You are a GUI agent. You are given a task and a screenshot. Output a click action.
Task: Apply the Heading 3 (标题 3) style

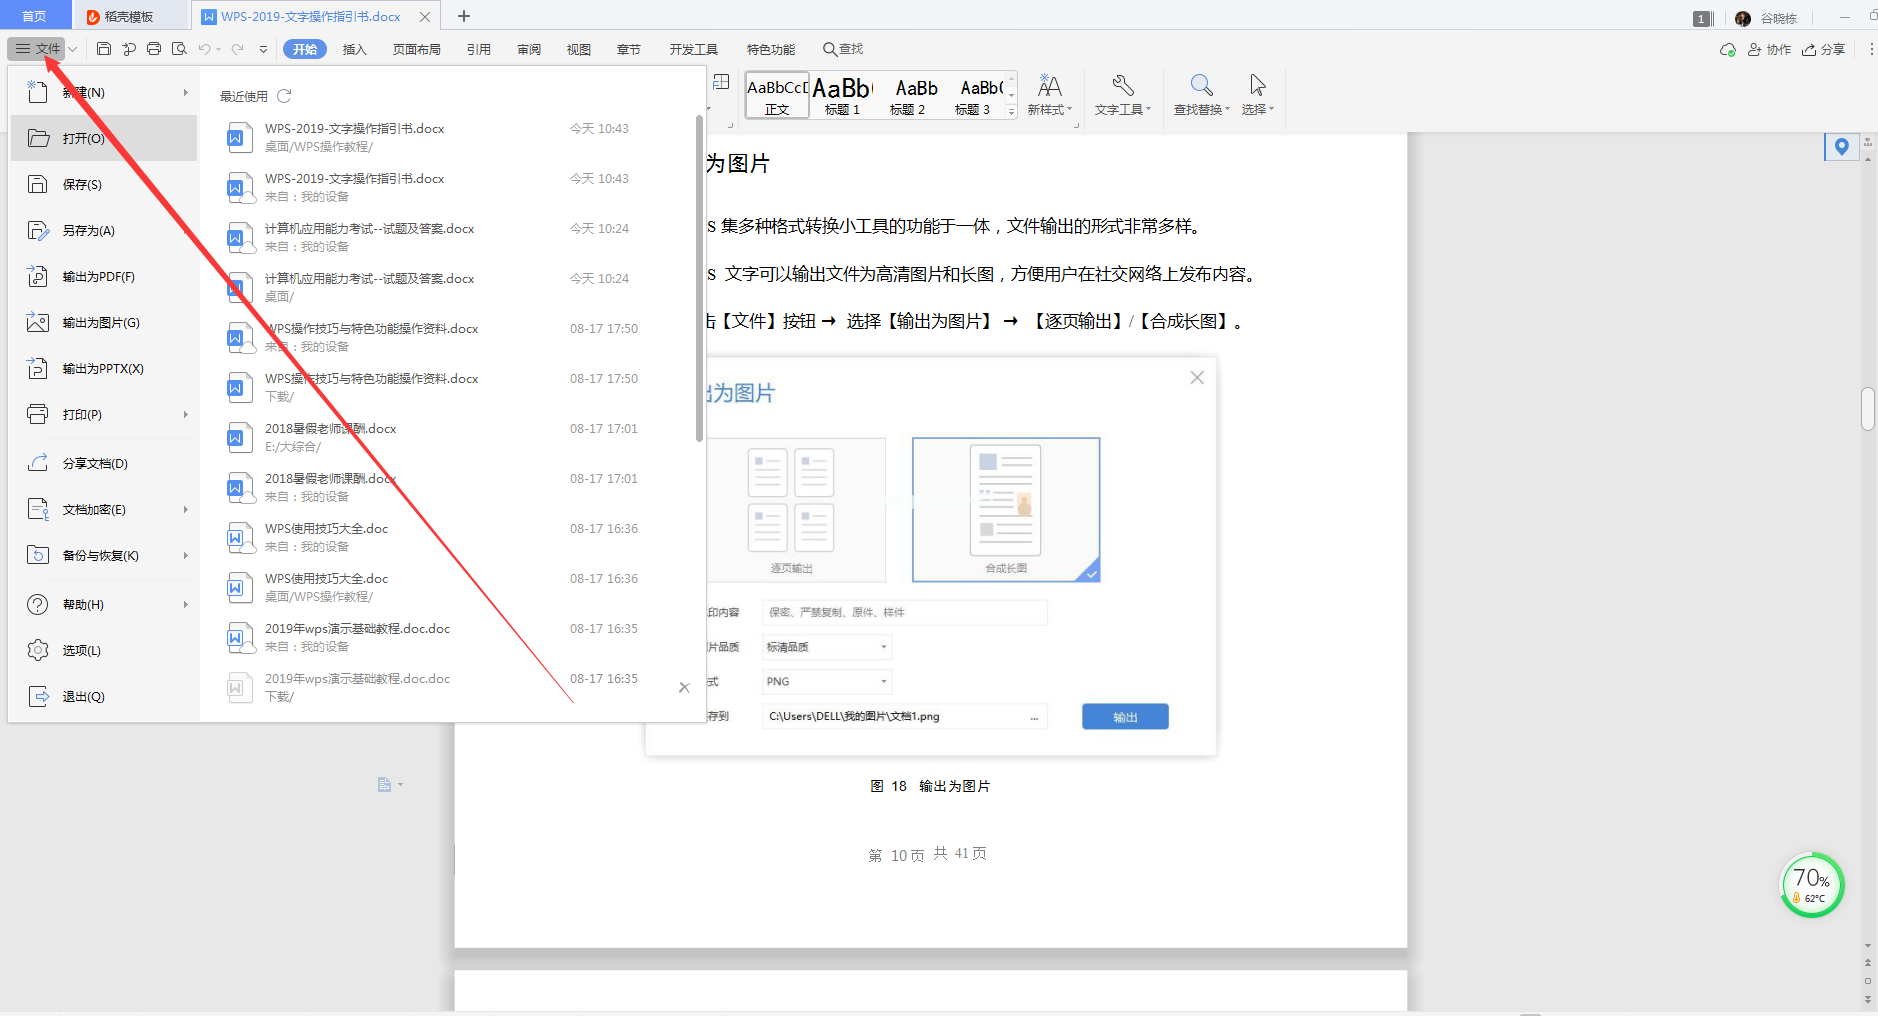pos(973,96)
